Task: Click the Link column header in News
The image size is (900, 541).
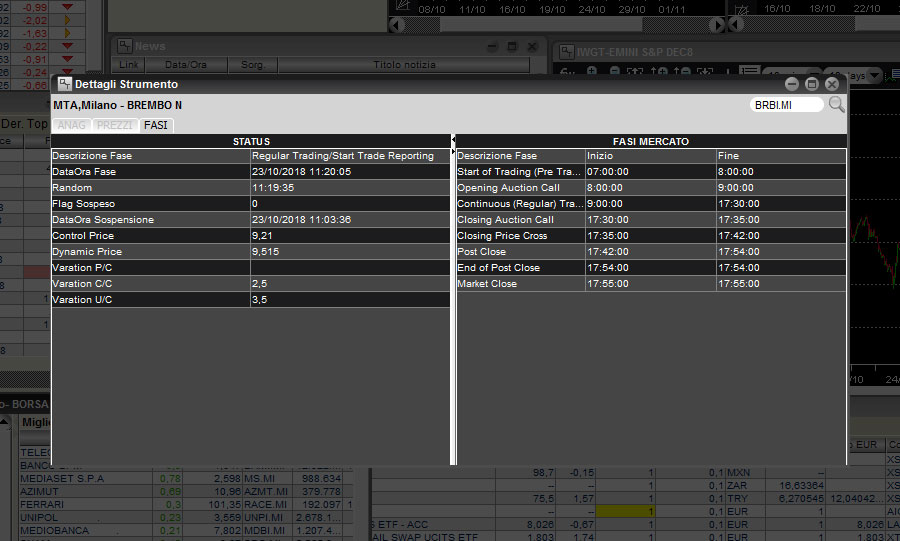Action: [129, 65]
